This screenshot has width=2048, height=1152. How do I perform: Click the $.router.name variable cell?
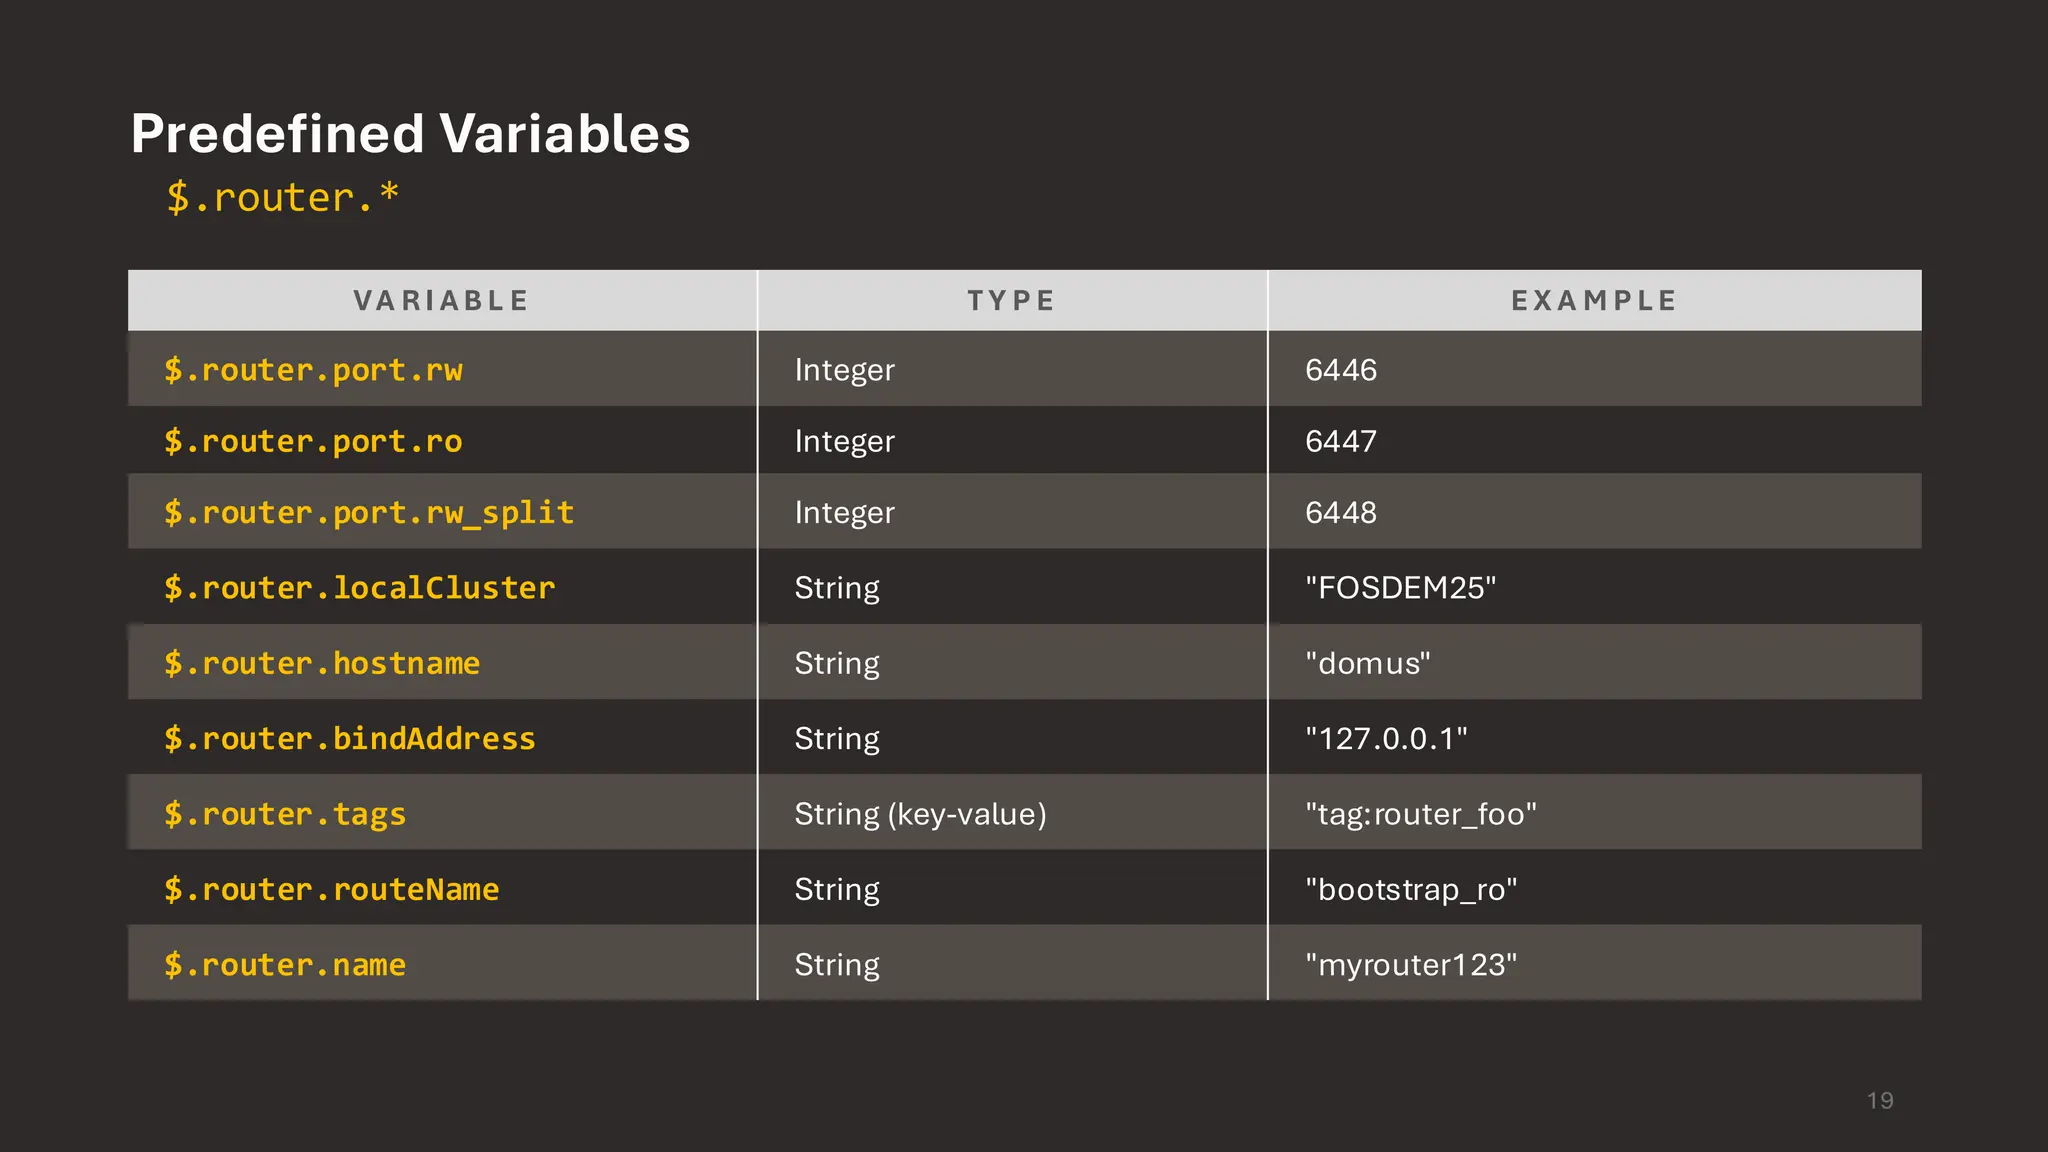(285, 965)
